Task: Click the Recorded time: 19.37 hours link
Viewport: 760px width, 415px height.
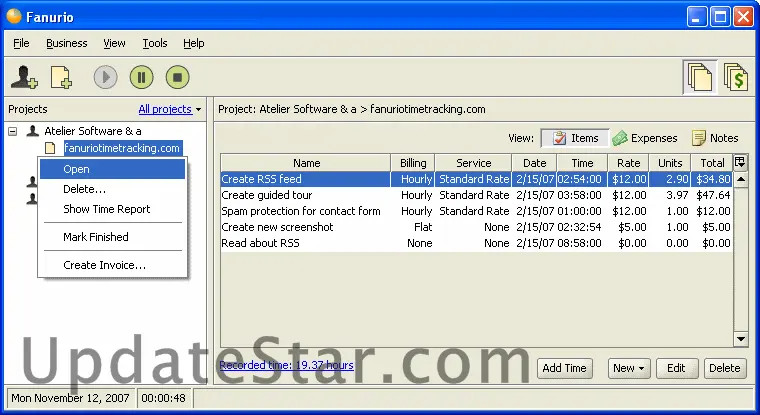Action: click(x=286, y=365)
